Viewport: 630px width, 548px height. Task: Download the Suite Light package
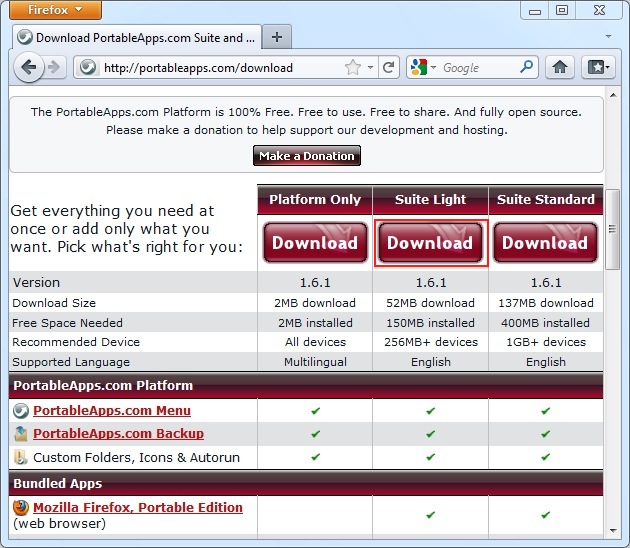(x=430, y=243)
